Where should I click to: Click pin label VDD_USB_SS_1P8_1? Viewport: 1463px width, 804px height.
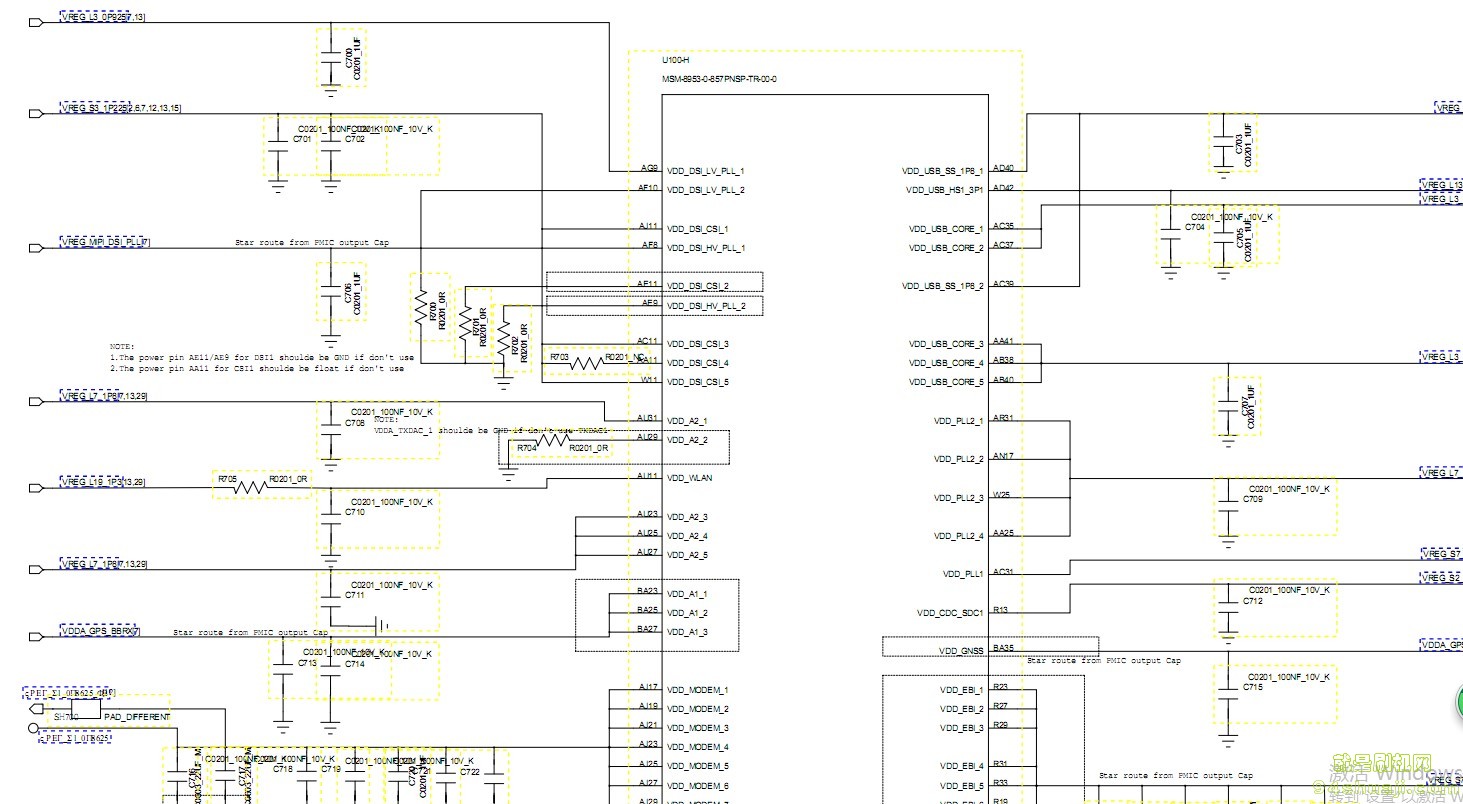(942, 171)
